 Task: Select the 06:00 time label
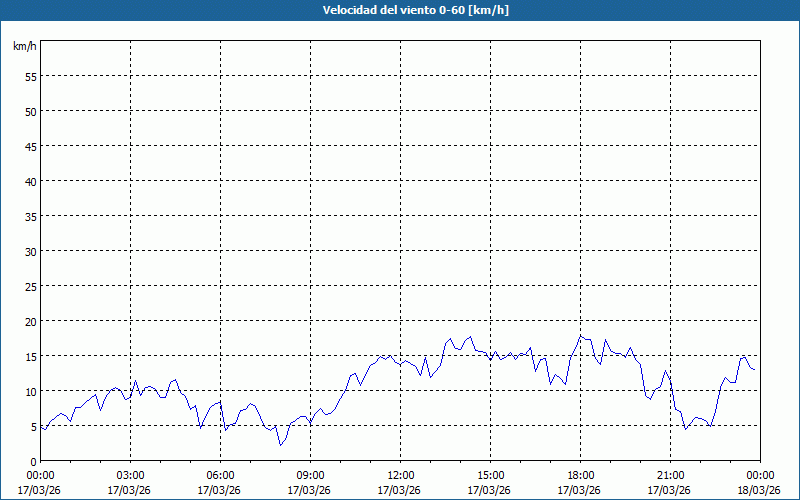click(x=220, y=475)
